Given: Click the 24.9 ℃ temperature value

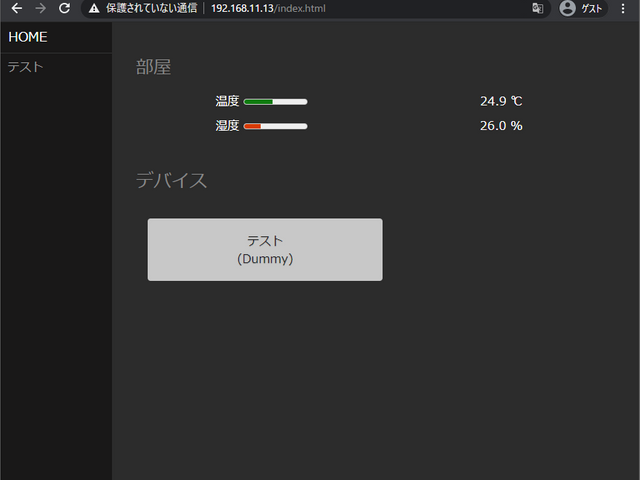Looking at the screenshot, I should [501, 101].
